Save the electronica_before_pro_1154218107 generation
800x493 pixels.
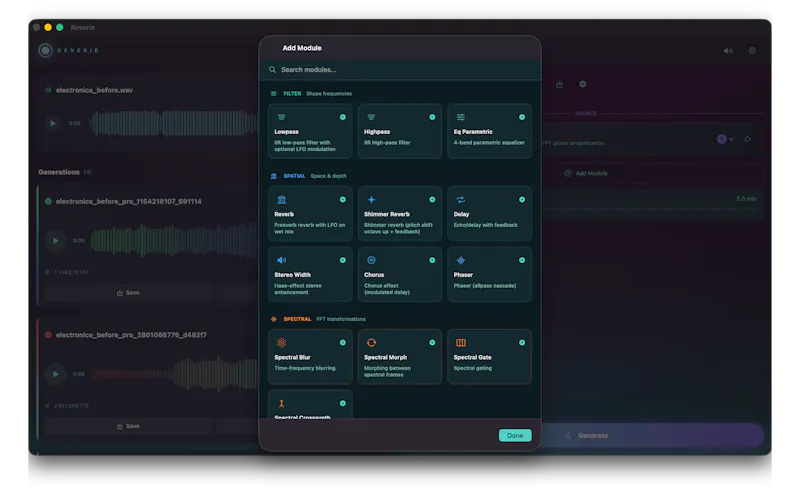[128, 292]
